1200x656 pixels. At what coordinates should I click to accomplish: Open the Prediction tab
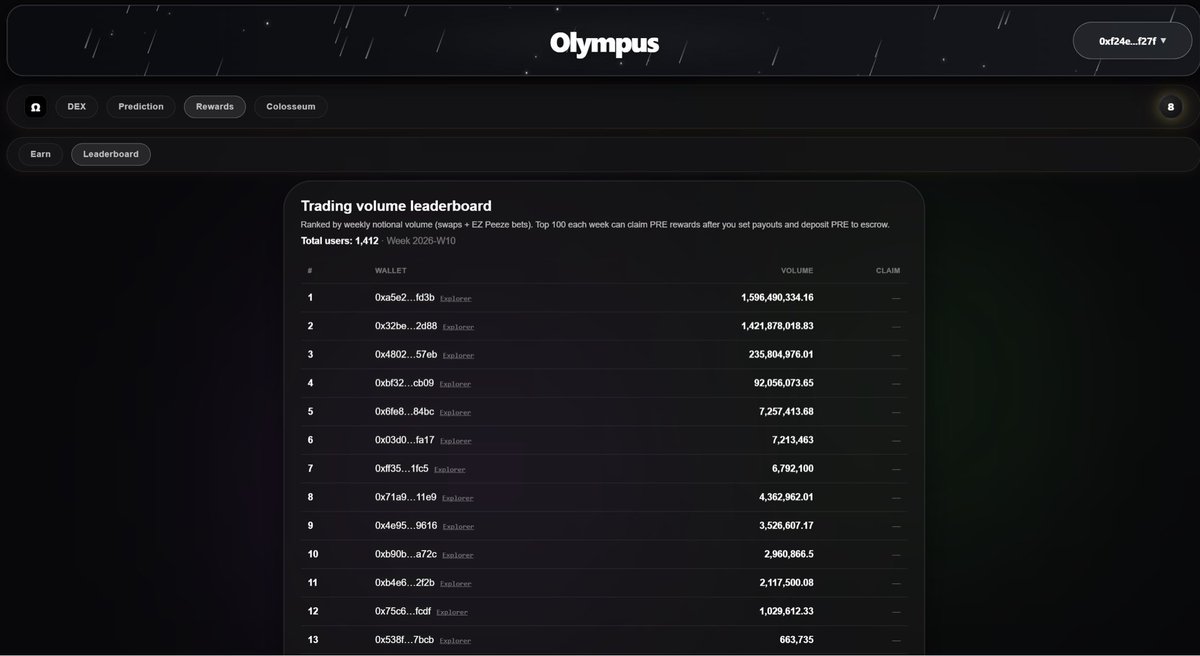point(141,106)
